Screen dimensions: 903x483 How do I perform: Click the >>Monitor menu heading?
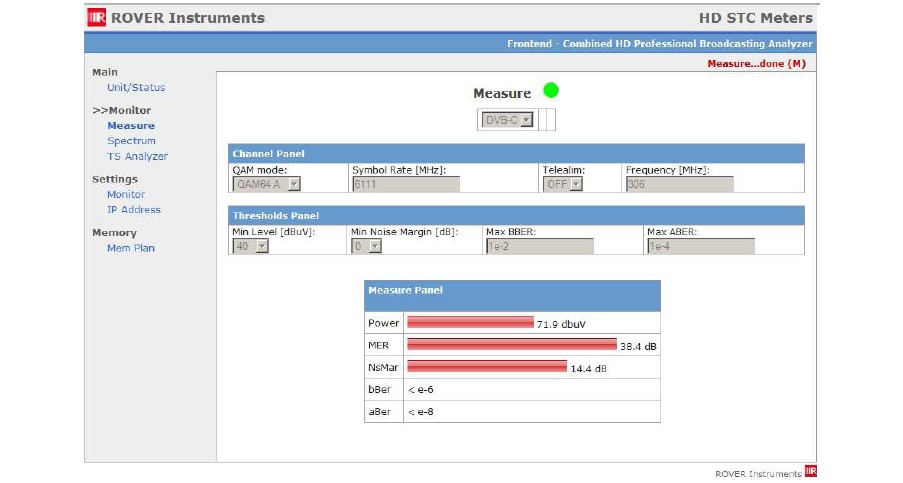122,110
